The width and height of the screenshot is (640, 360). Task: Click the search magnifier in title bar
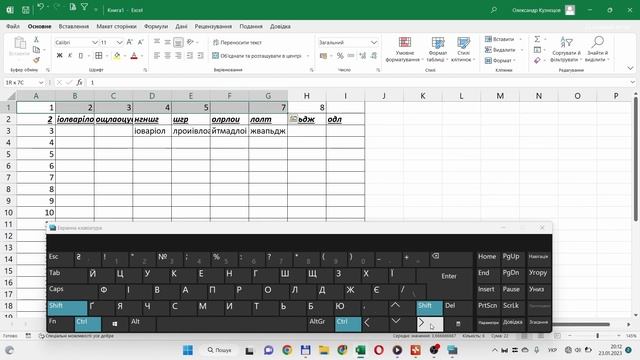(x=494, y=10)
